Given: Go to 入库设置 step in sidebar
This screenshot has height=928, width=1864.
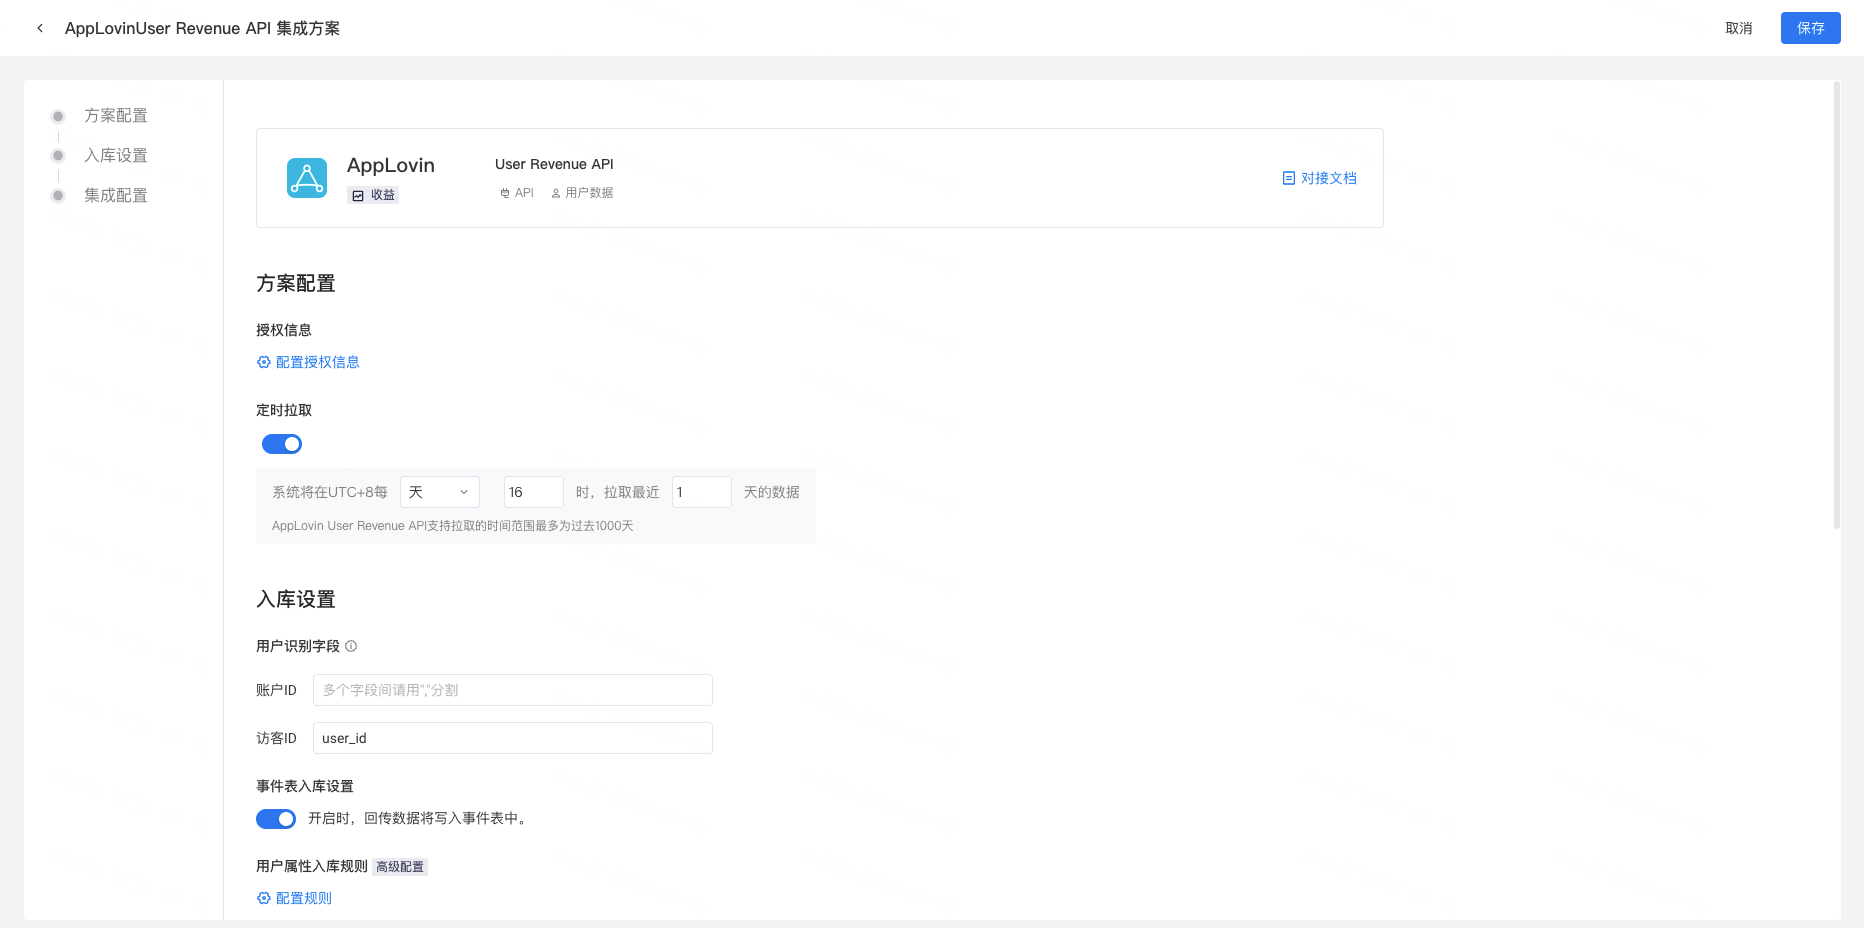Looking at the screenshot, I should tap(115, 156).
